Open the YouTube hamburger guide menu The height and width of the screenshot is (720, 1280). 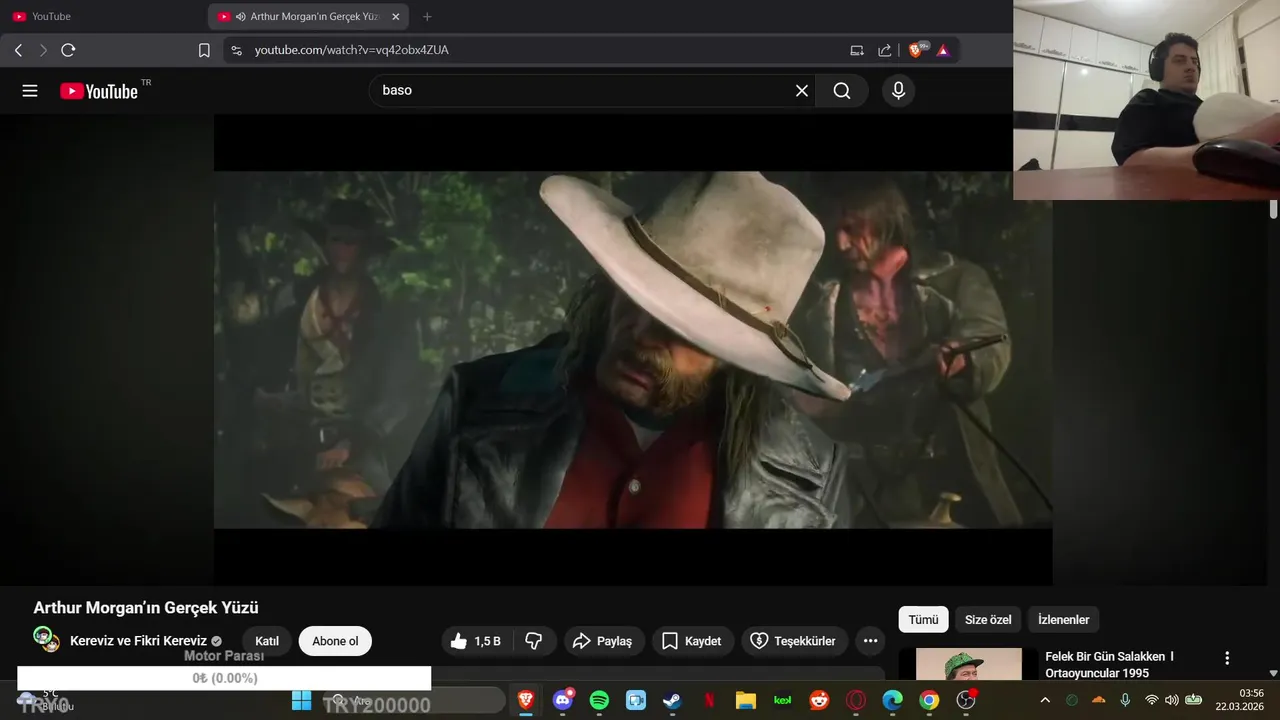tap(30, 91)
